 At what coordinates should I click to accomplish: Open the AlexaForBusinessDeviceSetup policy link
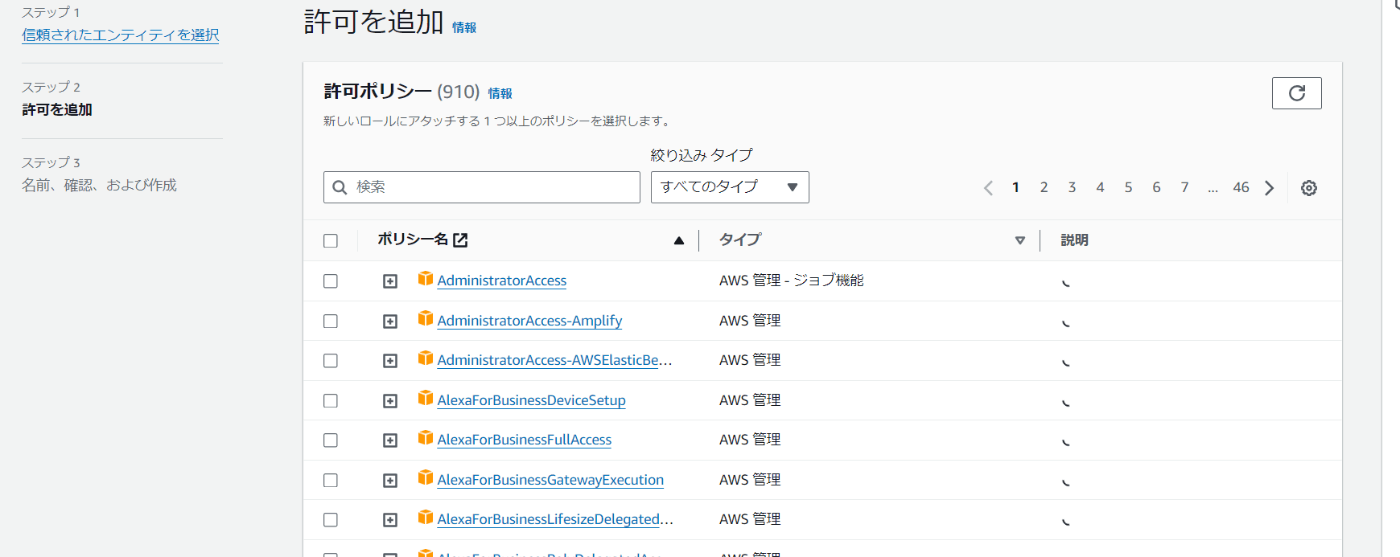tap(531, 400)
